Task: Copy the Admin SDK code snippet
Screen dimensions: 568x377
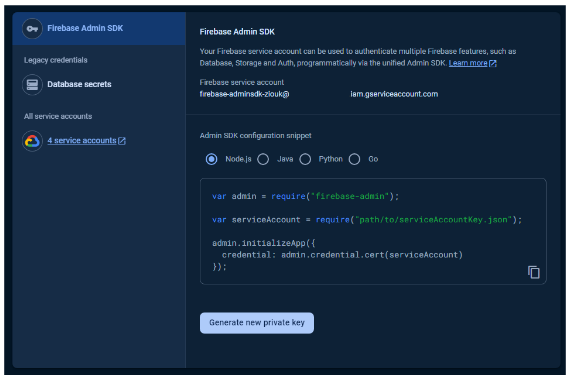Action: 534,272
